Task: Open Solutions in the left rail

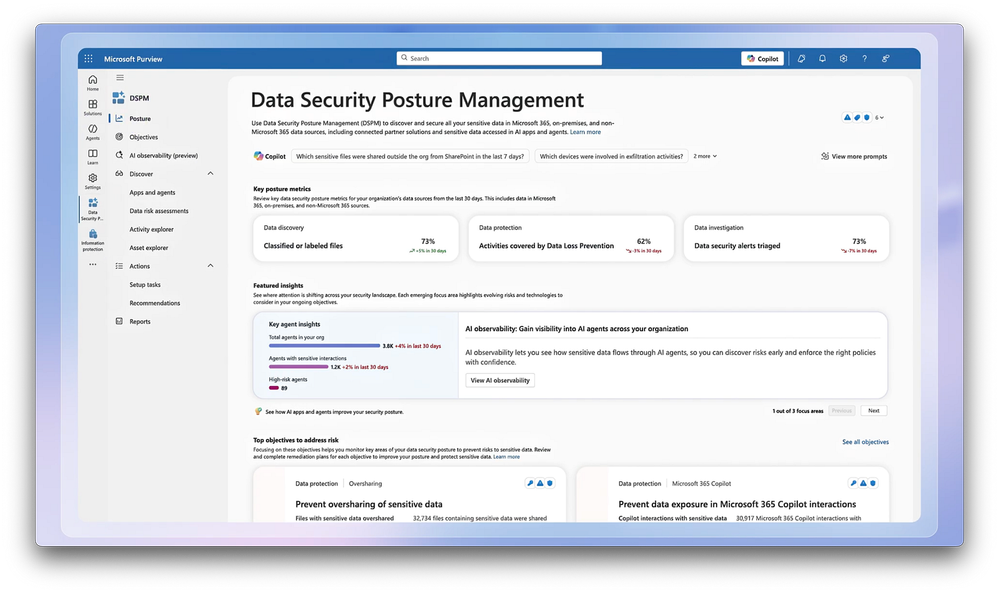Action: pyautogui.click(x=92, y=107)
